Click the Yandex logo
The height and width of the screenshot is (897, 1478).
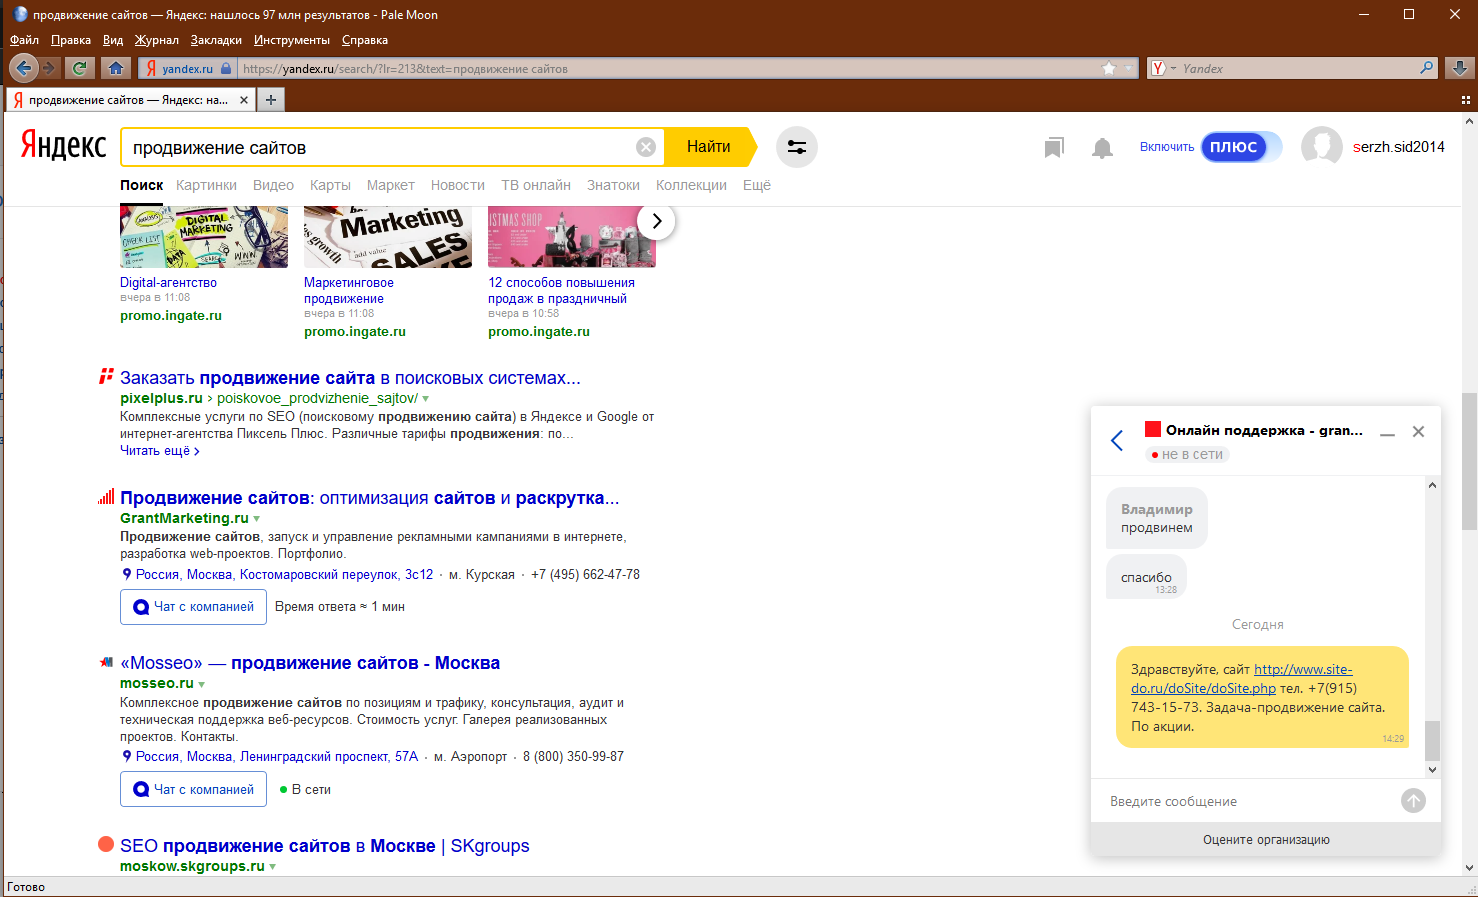(63, 146)
